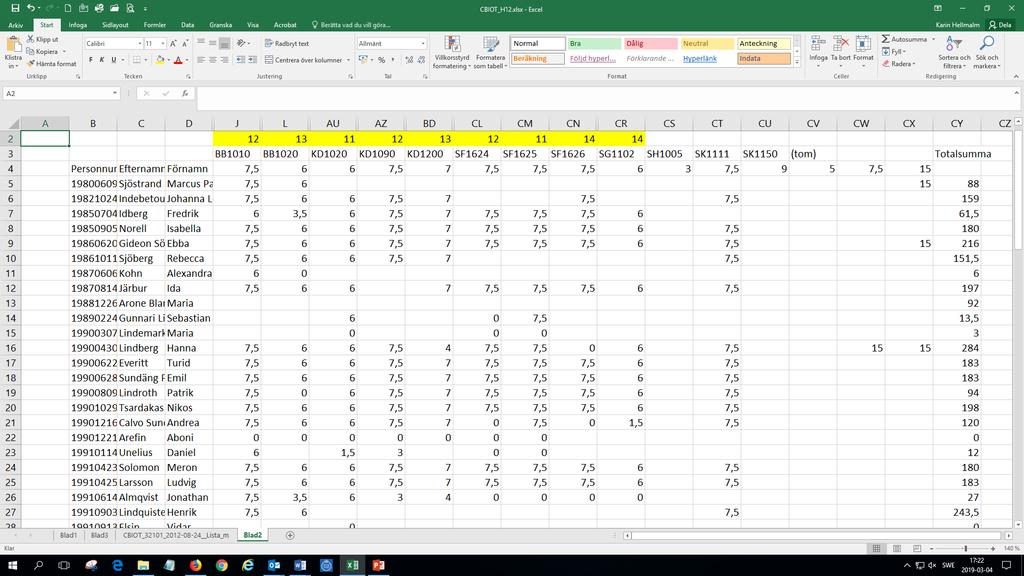Increase decimal places
This screenshot has width=1024, height=576.
pyautogui.click(x=409, y=60)
